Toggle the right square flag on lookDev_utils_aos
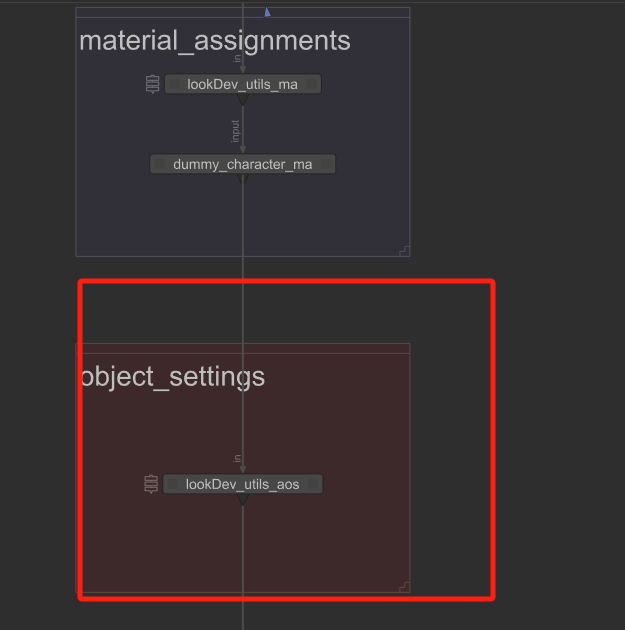The width and height of the screenshot is (625, 630). coord(313,484)
